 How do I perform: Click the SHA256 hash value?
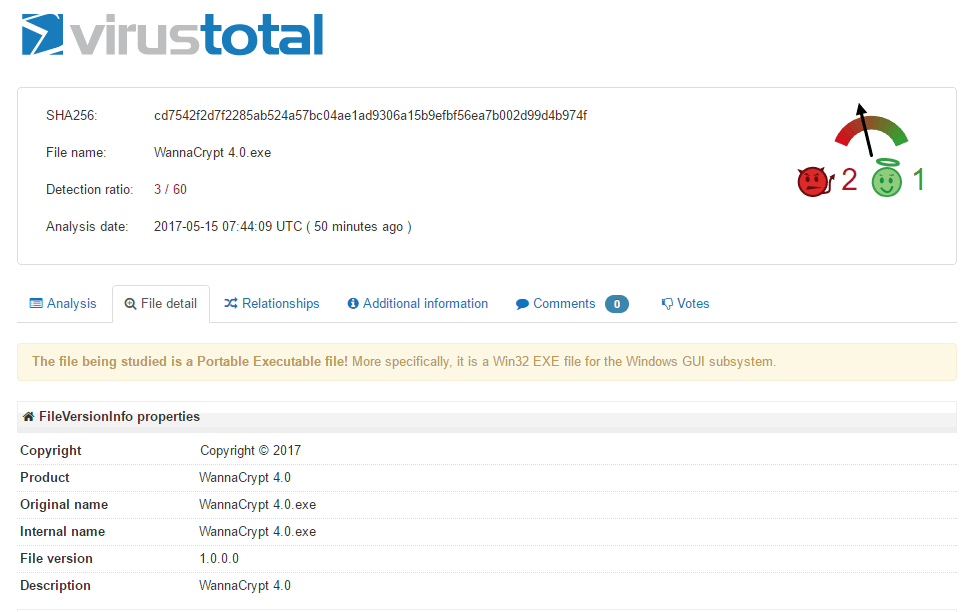(371, 116)
